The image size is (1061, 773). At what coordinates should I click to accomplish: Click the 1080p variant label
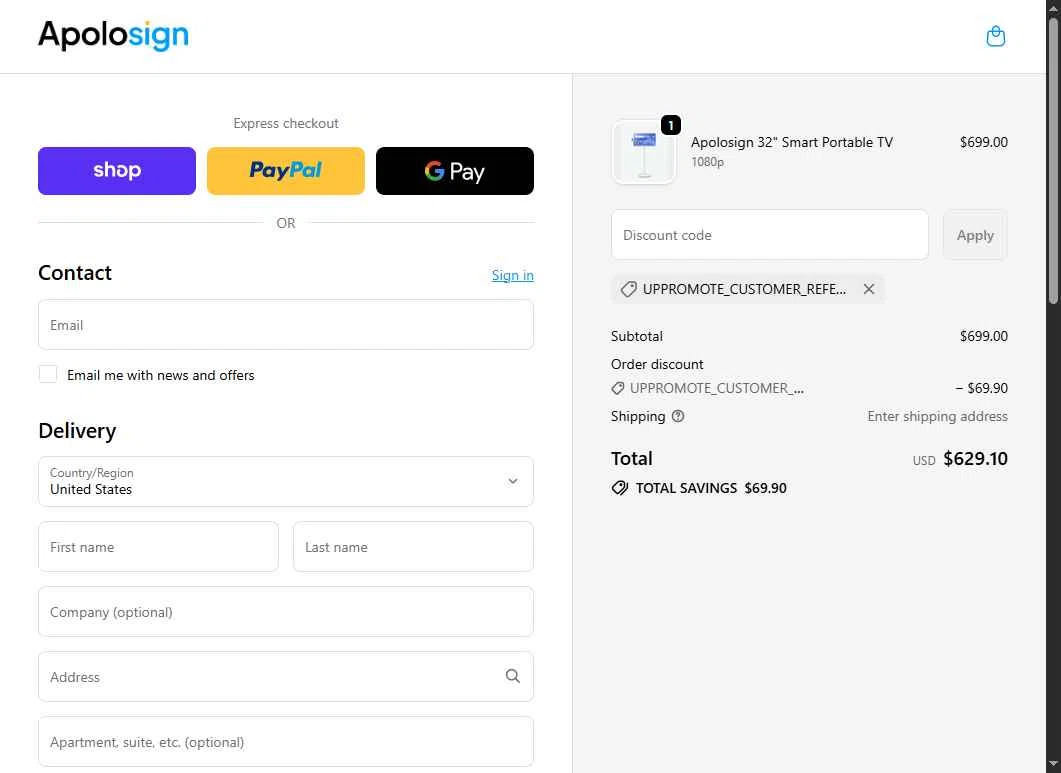click(x=707, y=162)
